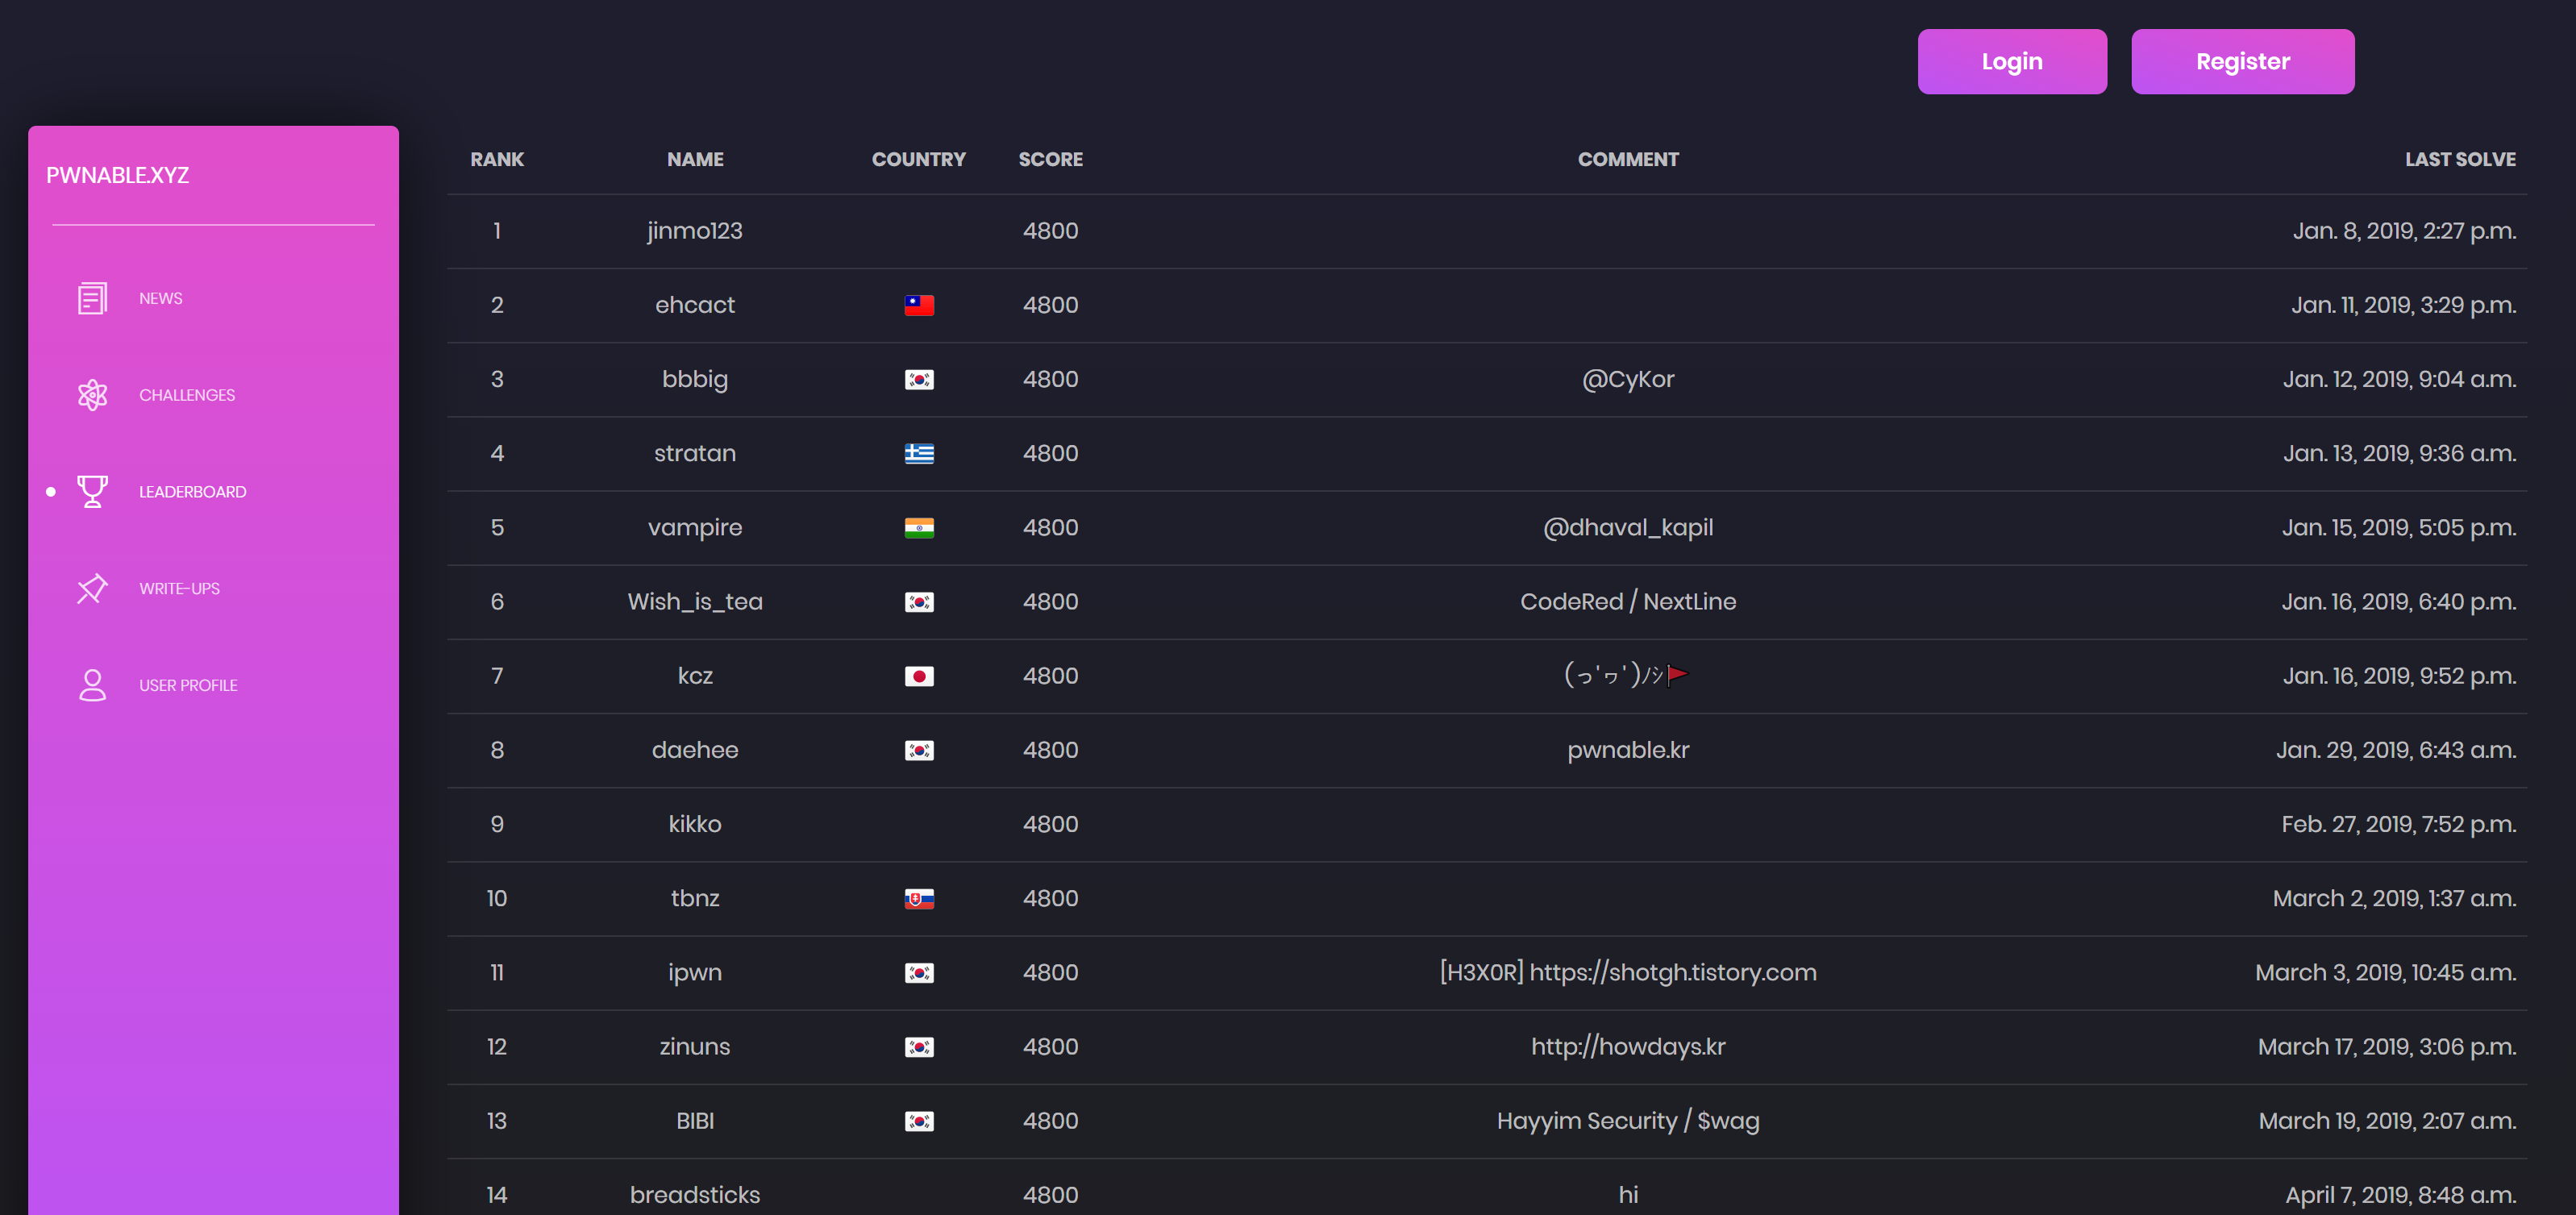Select the player name bbbig
2576x1215 pixels.
click(x=695, y=379)
